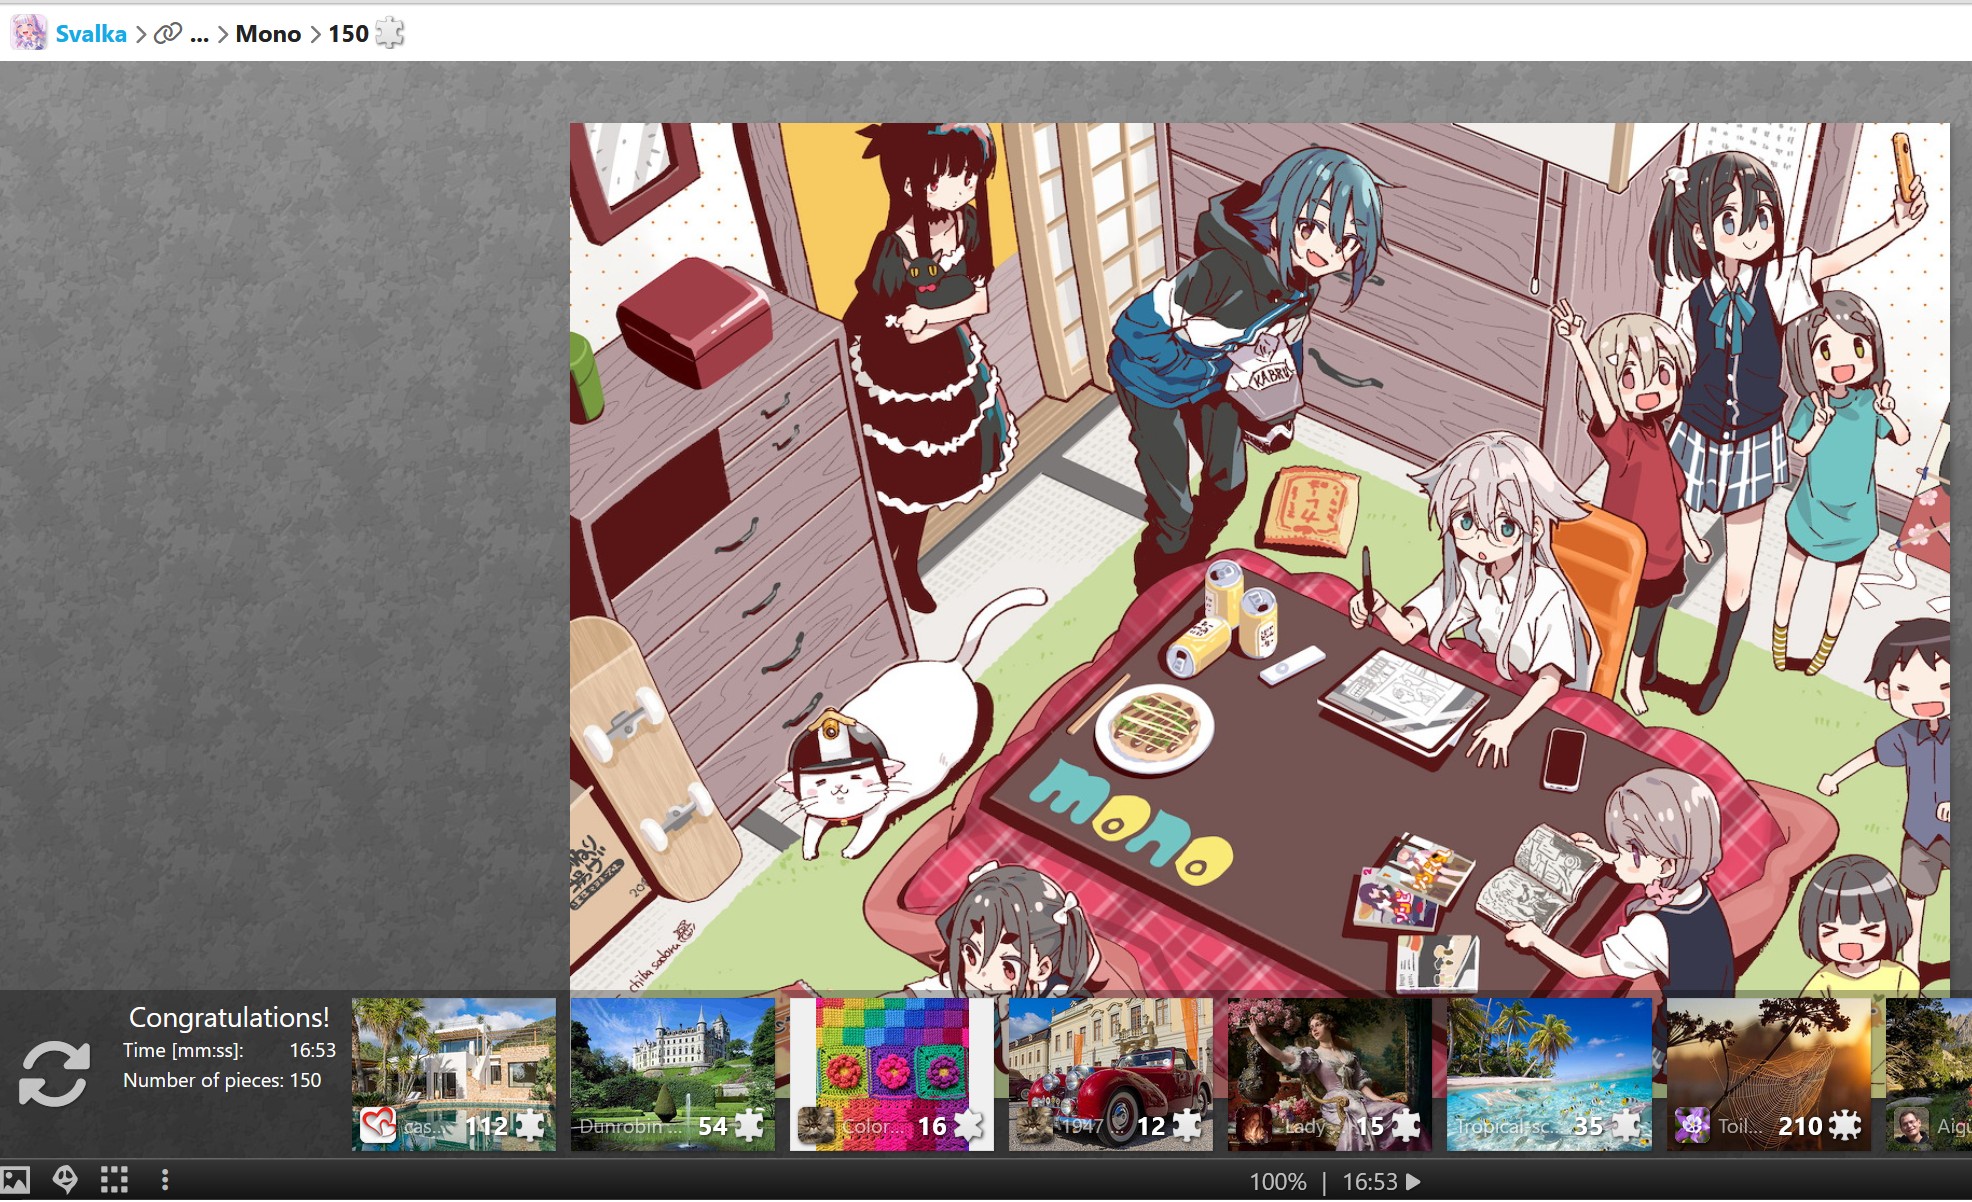Viewport: 1972px width, 1202px height.
Task: Click the Svalka user avatar
Action: pos(28,33)
